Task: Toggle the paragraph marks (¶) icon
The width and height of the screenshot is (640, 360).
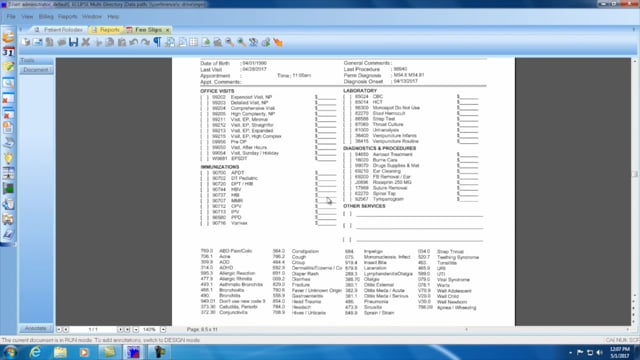Action: pos(157,42)
